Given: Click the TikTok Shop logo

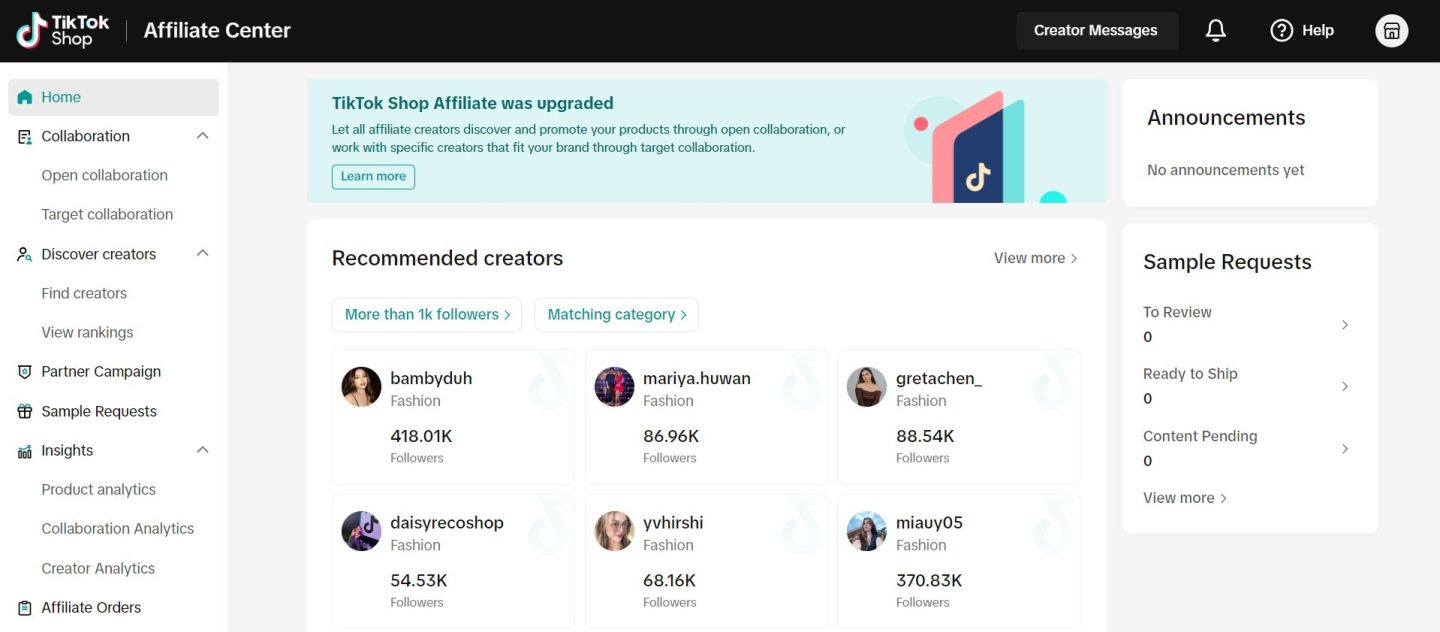Looking at the screenshot, I should click(x=63, y=31).
